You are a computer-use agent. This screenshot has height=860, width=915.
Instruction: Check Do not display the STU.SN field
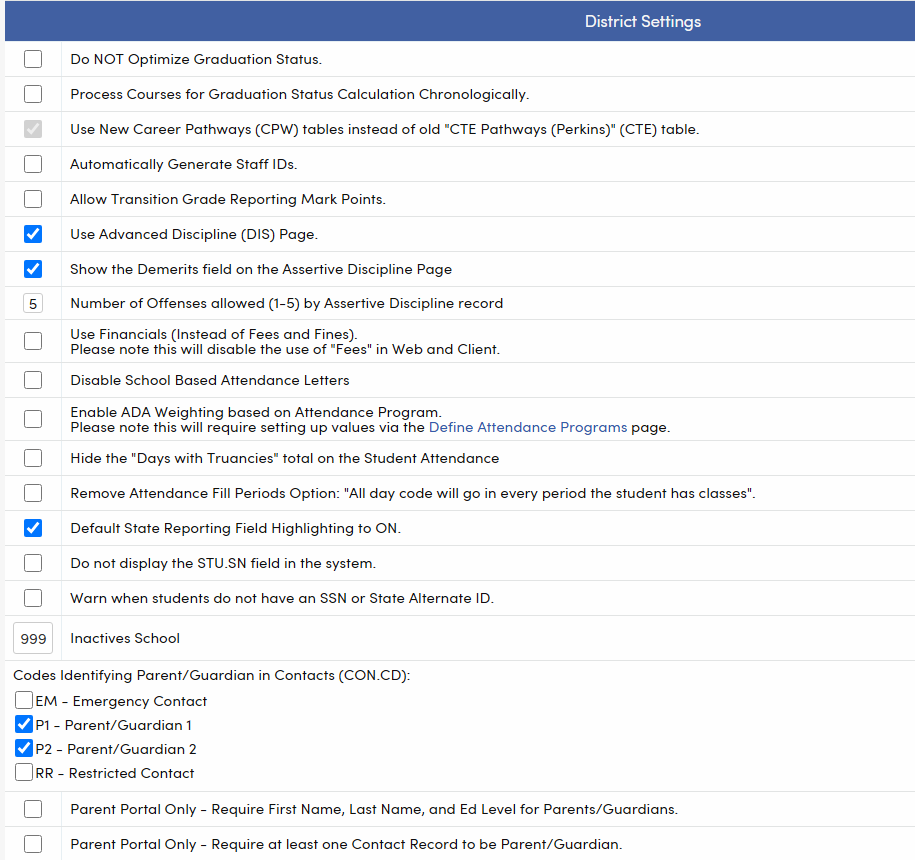tap(33, 563)
